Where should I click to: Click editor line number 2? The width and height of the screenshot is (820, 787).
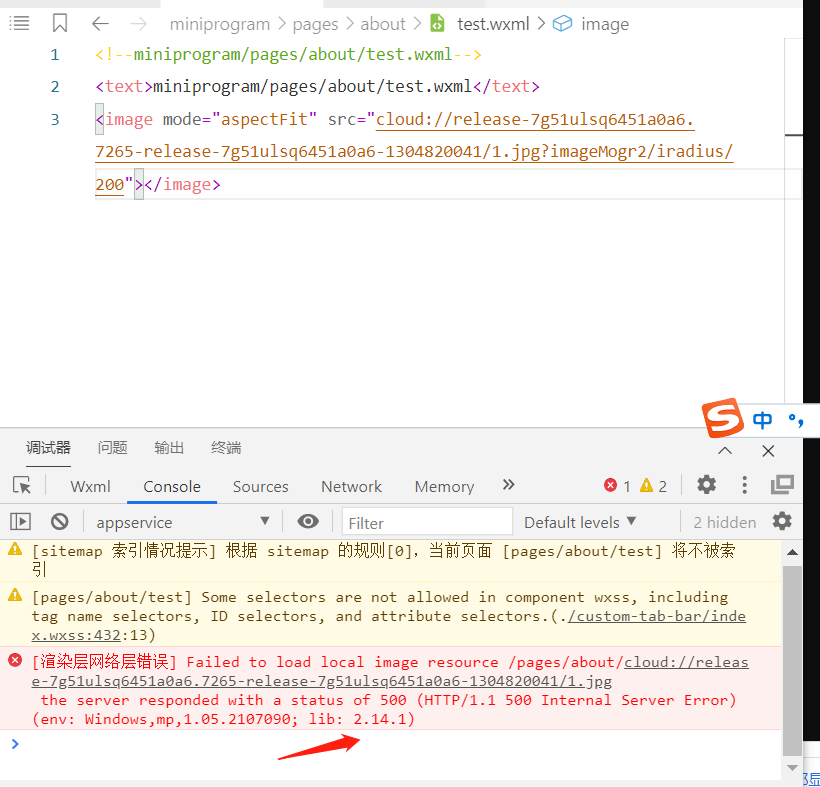[x=55, y=87]
